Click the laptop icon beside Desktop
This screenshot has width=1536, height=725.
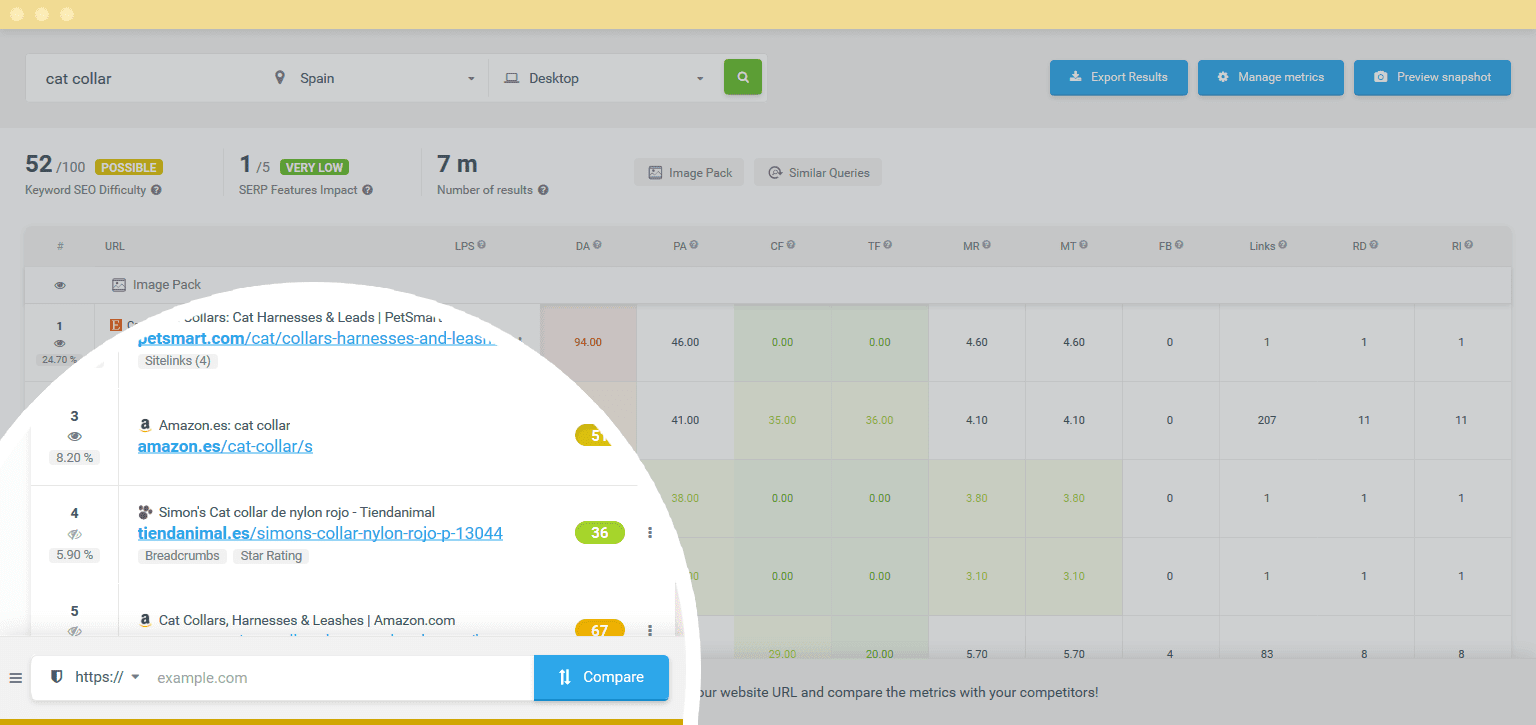coord(511,78)
